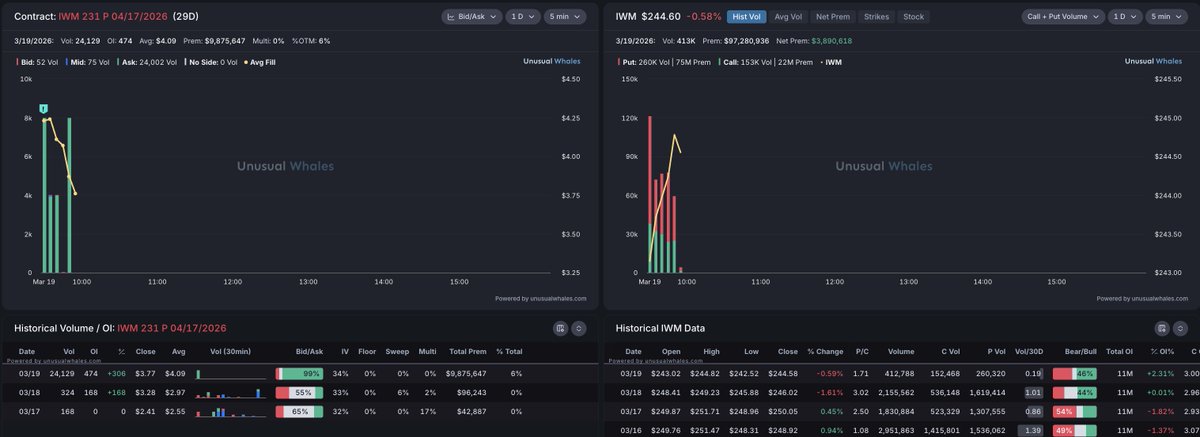Click the 03/17 row's 30min volume sparkline
Image resolution: width=1200 pixels, height=437 pixels.
click(230, 411)
